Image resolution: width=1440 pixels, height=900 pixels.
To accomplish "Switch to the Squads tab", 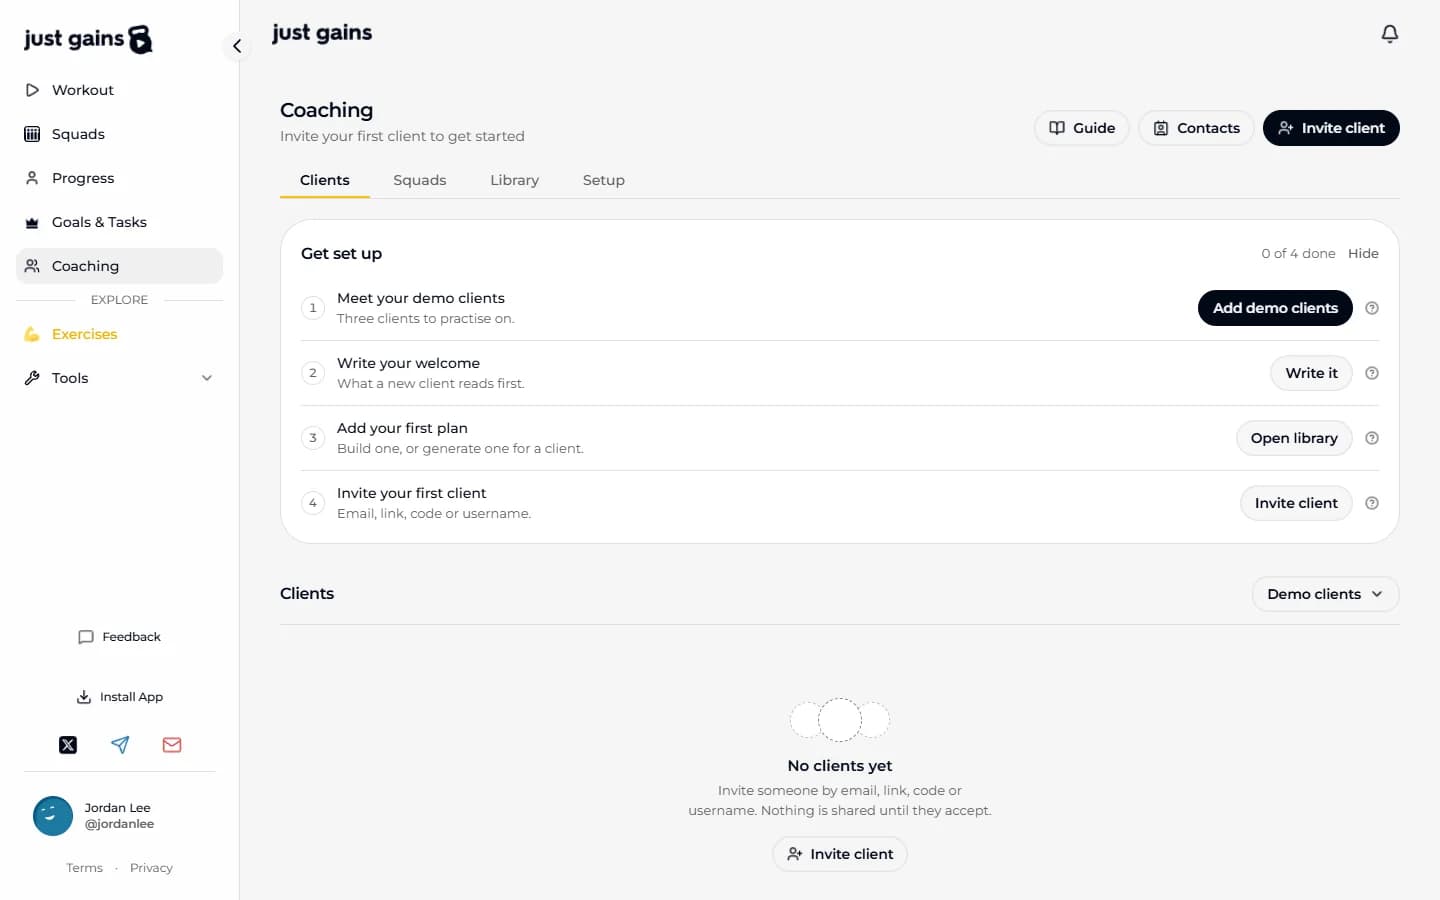I will click(x=420, y=180).
